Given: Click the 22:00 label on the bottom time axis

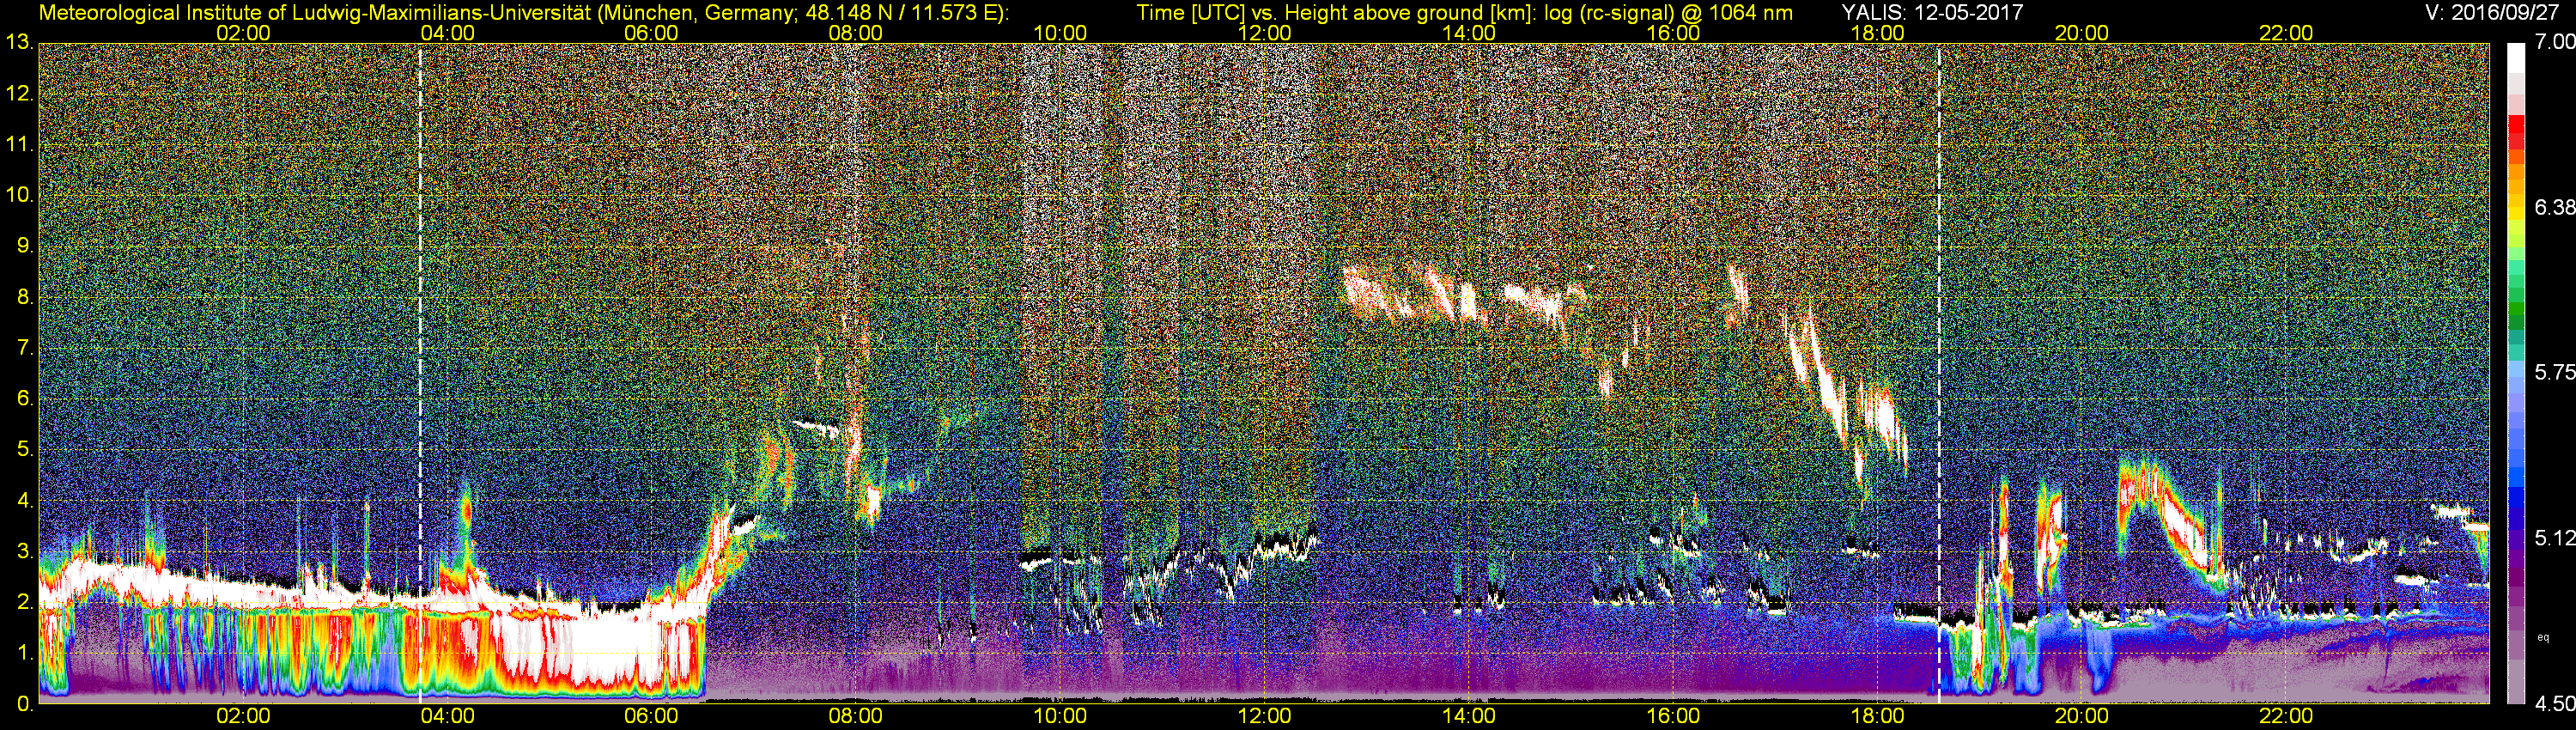Looking at the screenshot, I should 2286,716.
